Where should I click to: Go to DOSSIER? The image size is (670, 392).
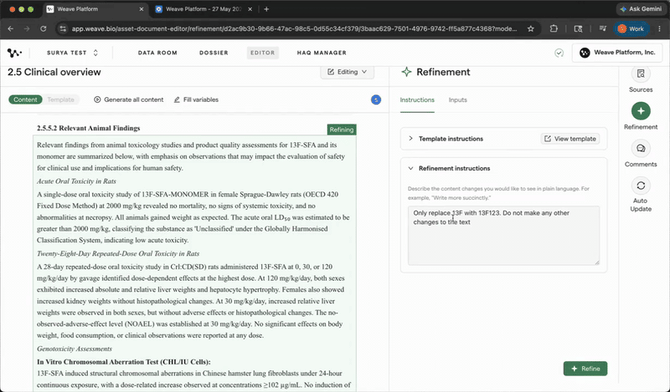(214, 53)
